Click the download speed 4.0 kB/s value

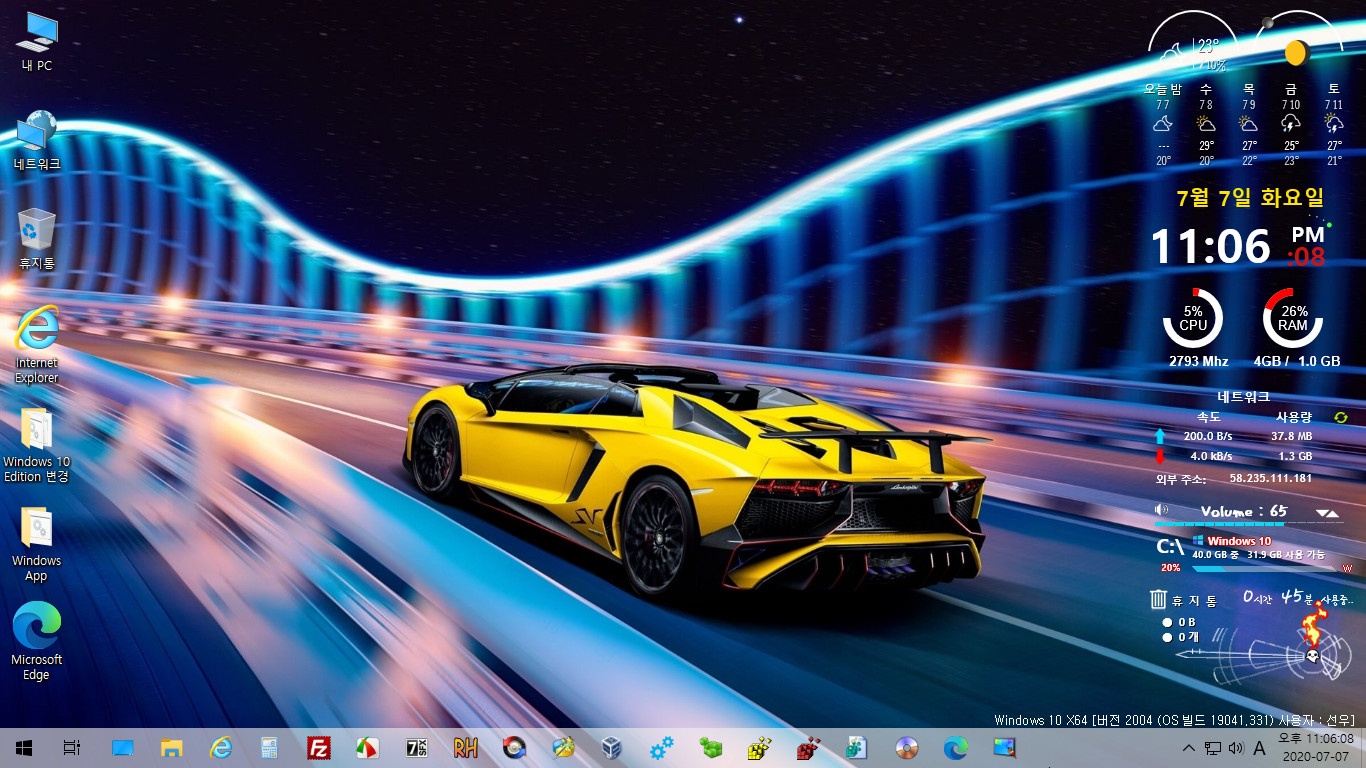click(1211, 456)
